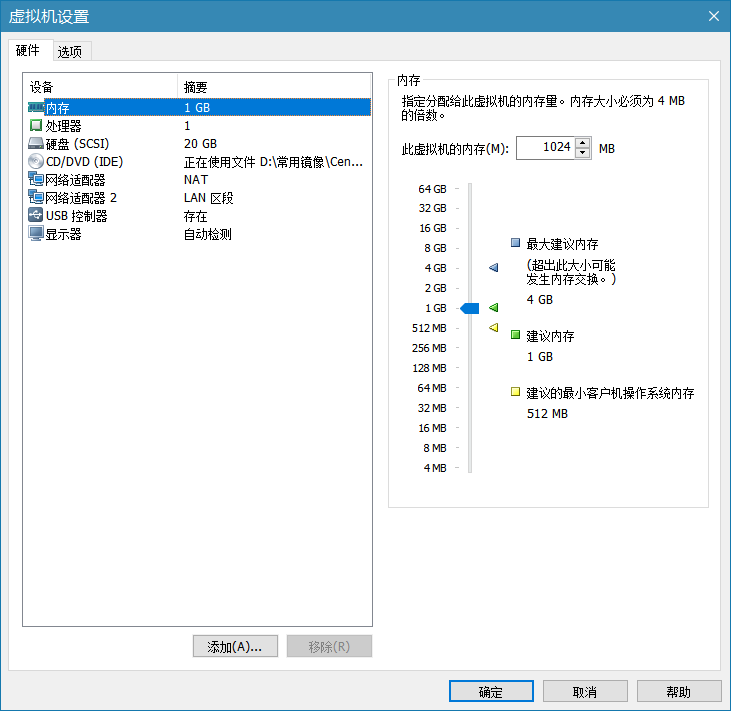
Task: Click the 32 MB slider scale label
Action: [x=432, y=408]
